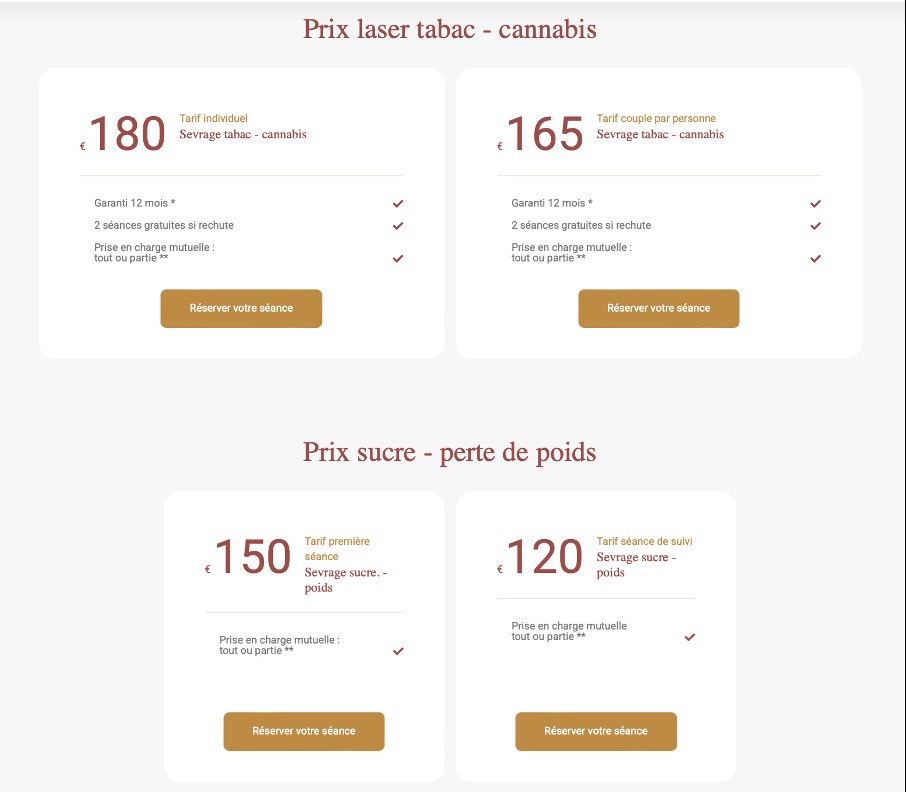Click the checkmark in the première séance card
Image resolution: width=906 pixels, height=792 pixels.
[398, 651]
